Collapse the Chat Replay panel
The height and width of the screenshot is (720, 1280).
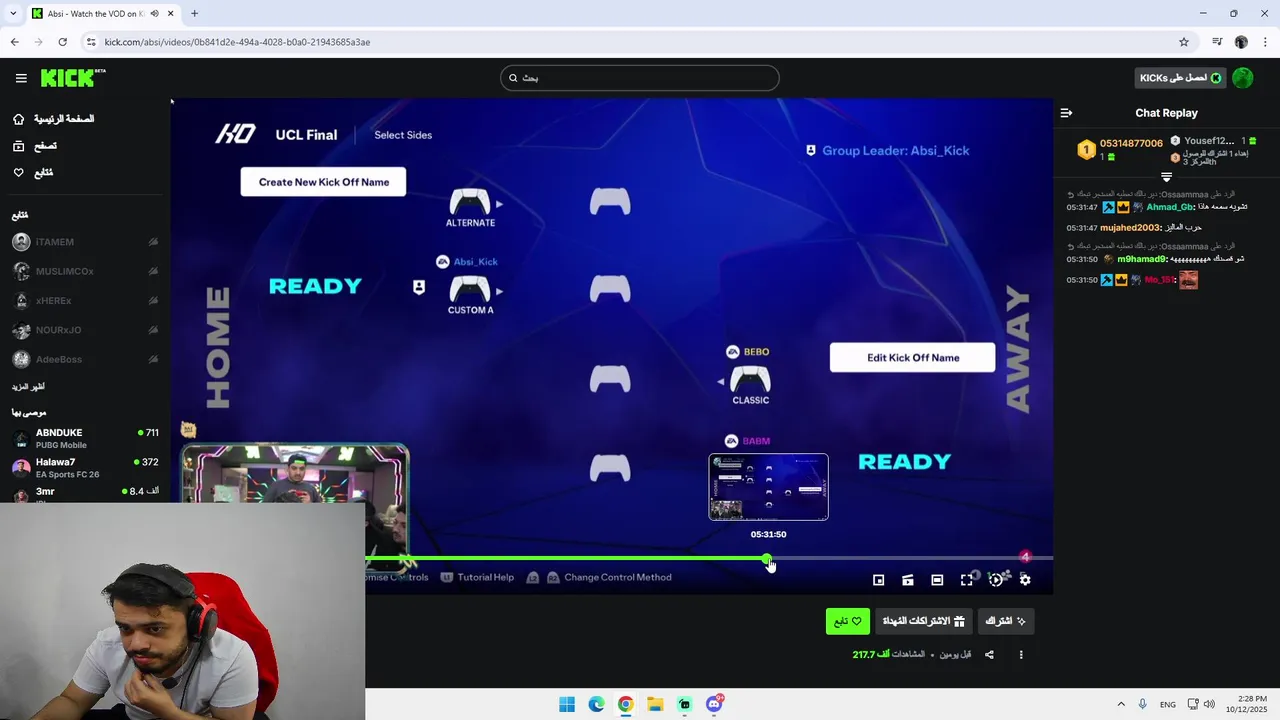1066,113
